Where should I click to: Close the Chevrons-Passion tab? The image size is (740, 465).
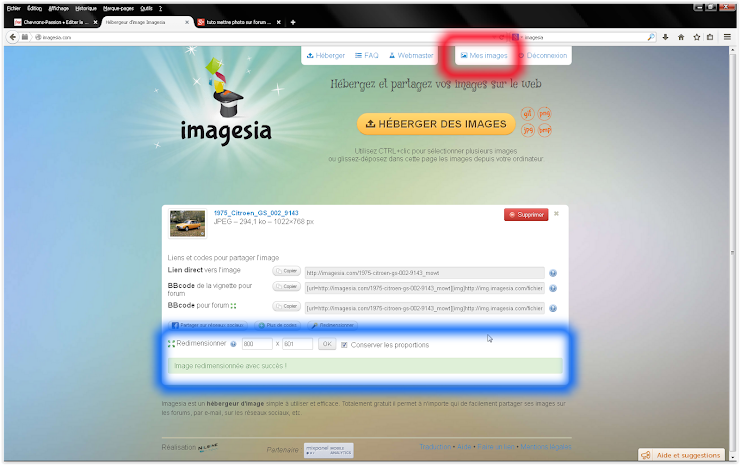point(95,22)
